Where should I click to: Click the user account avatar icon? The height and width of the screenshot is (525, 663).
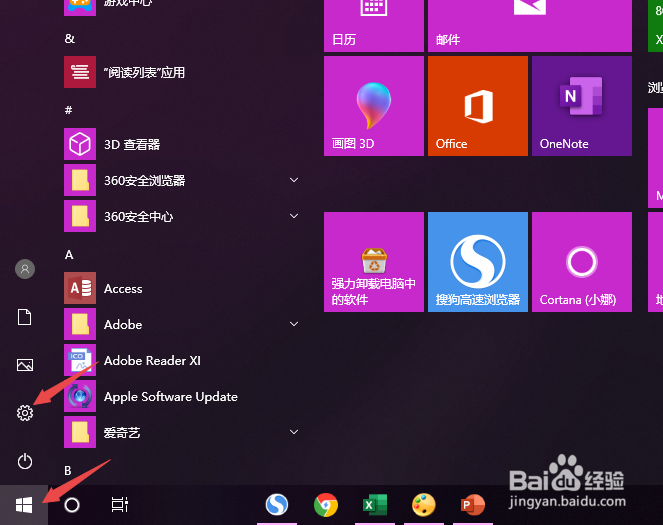pyautogui.click(x=25, y=269)
